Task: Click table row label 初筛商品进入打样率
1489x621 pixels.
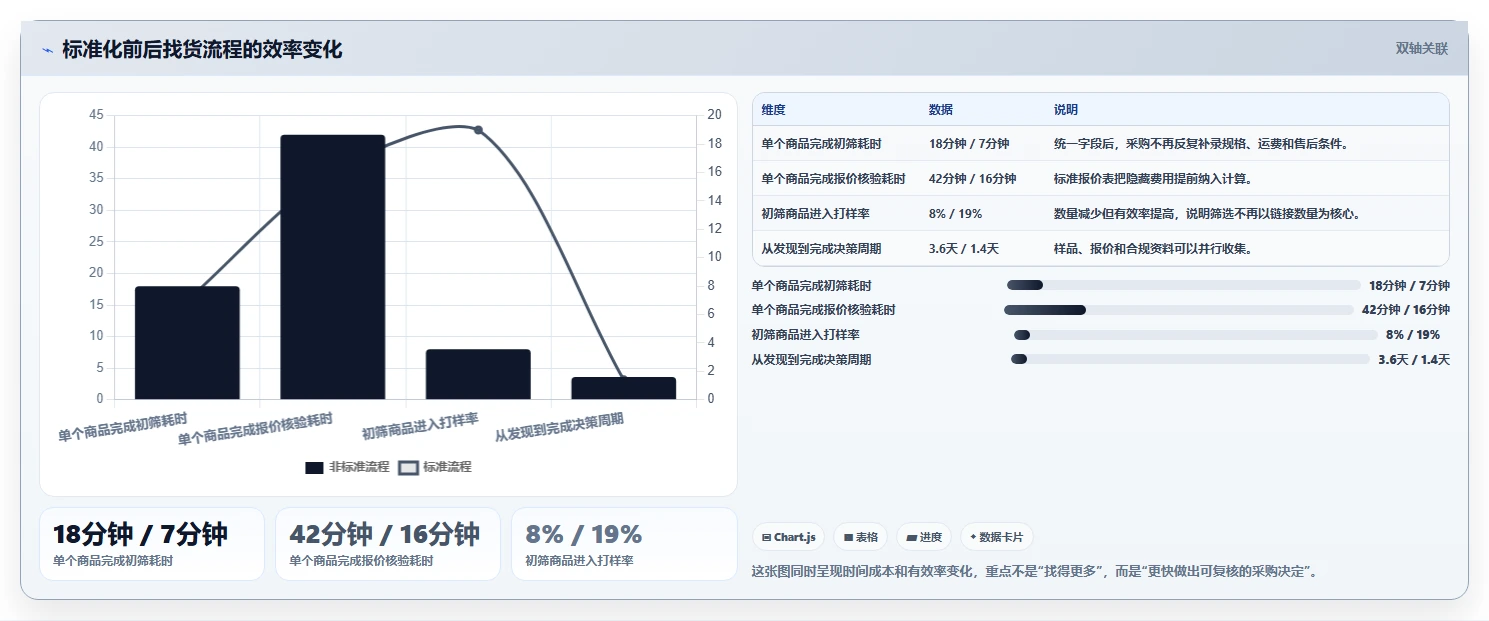Action: [815, 213]
